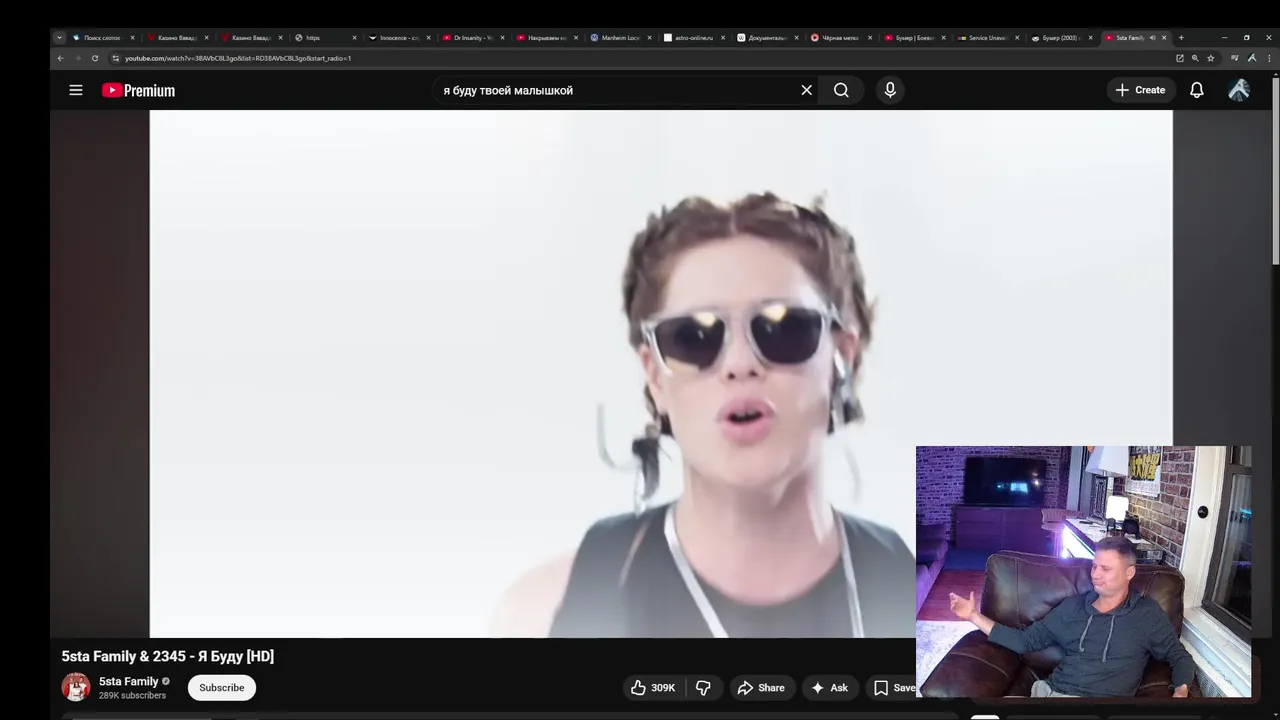Switch to the Чёрная метка tab

click(x=840, y=38)
